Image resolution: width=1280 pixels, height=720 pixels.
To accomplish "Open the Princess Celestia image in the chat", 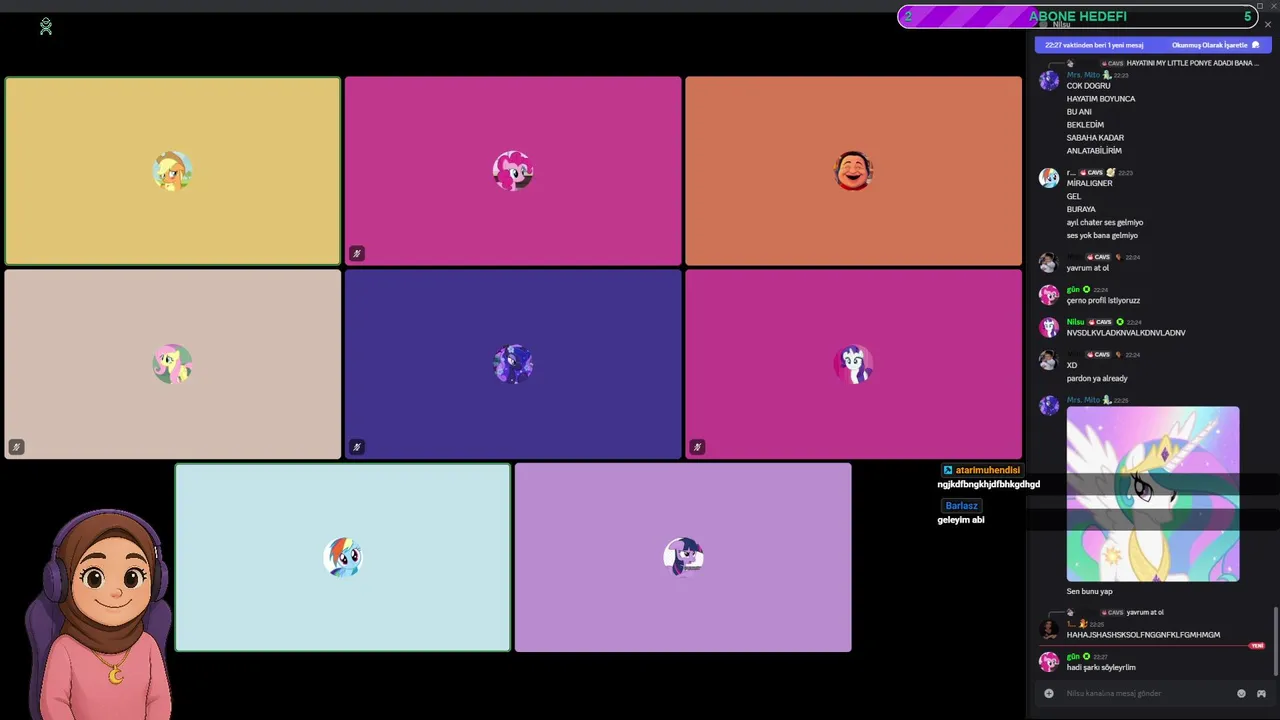I will (1153, 494).
